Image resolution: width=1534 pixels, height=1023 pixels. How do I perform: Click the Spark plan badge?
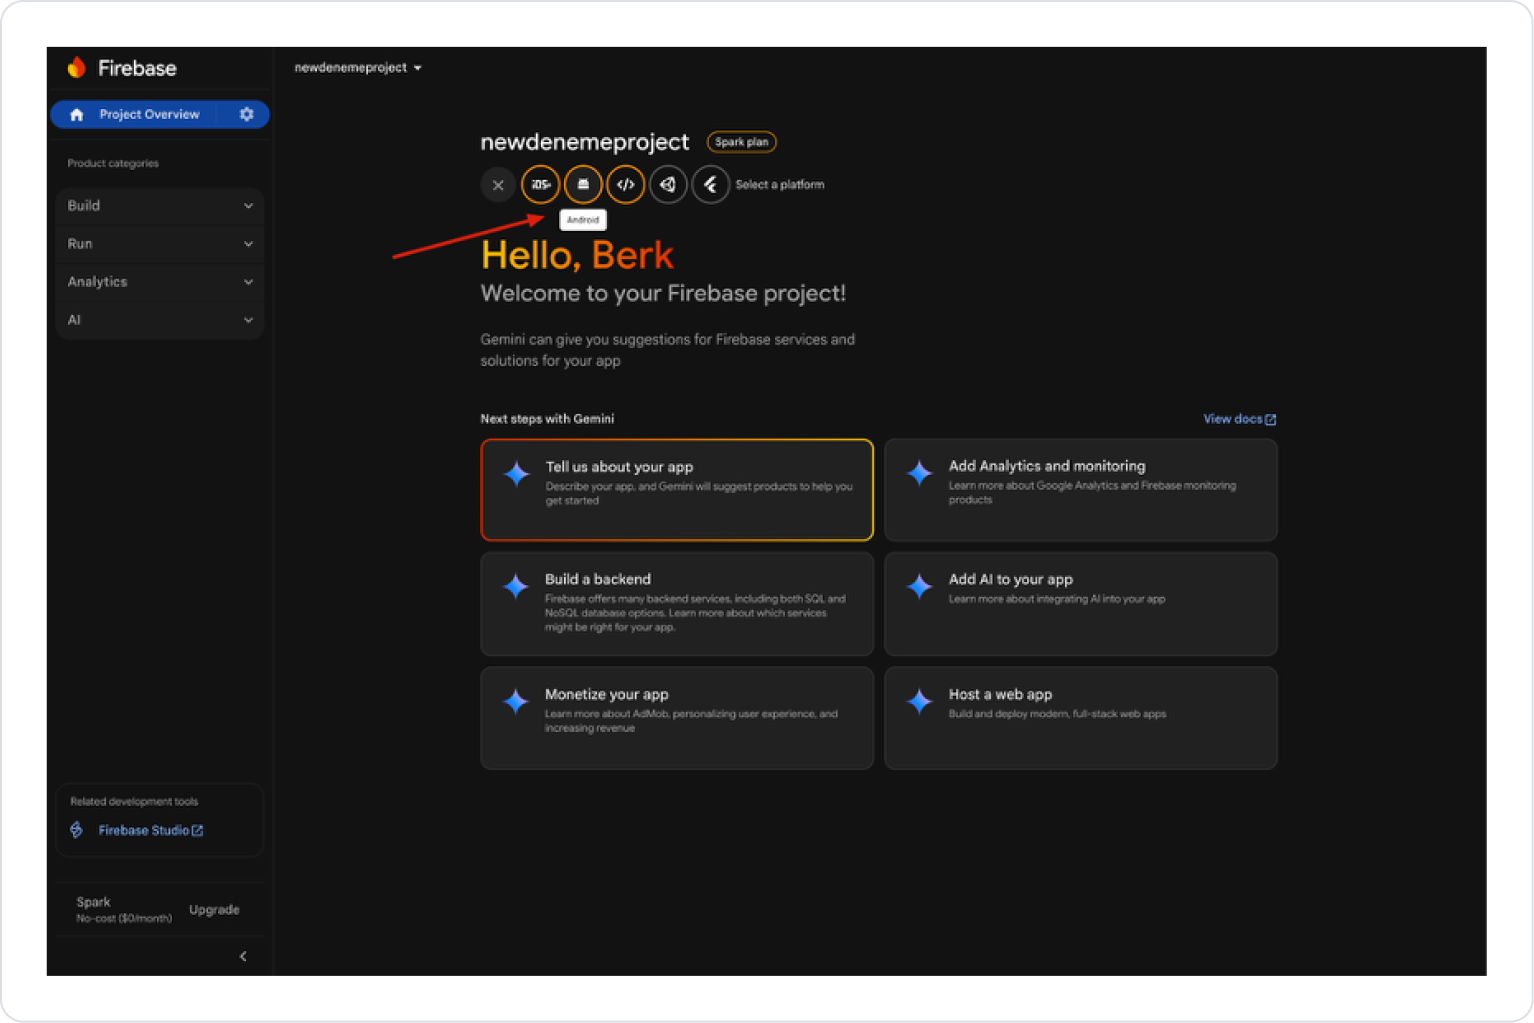(x=741, y=142)
